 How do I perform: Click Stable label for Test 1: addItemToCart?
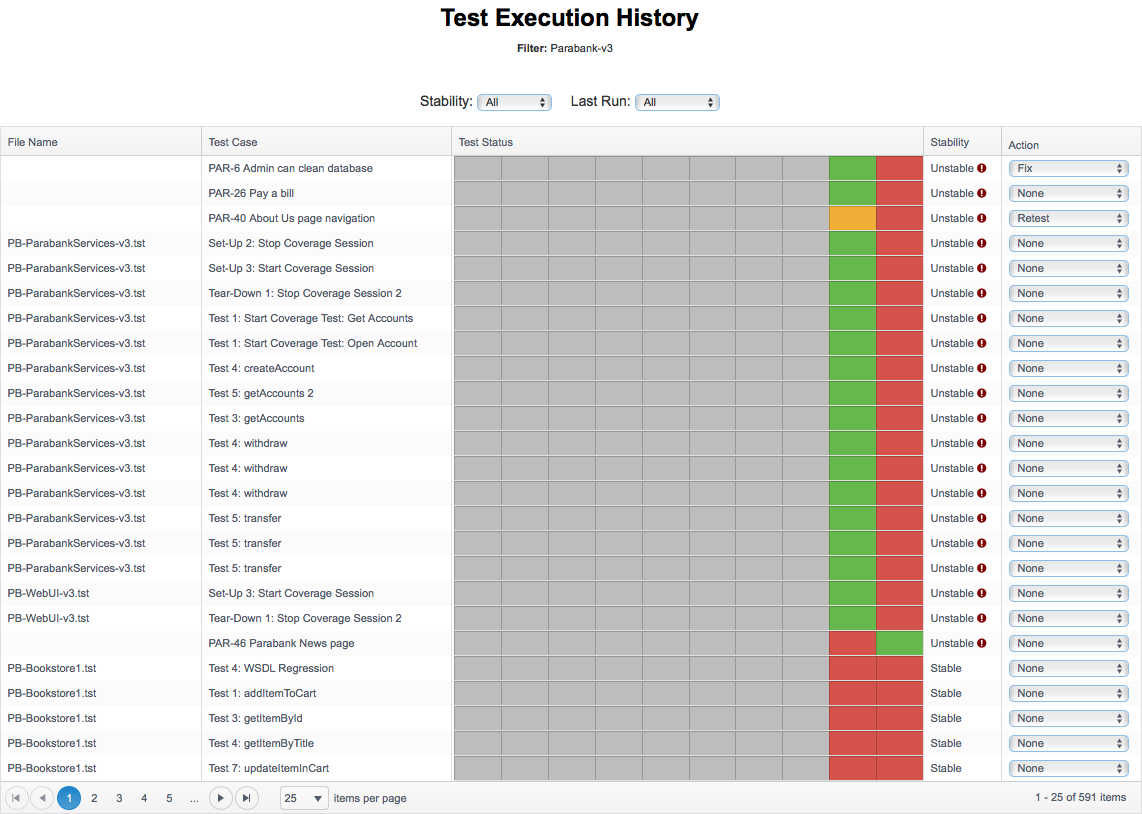[945, 693]
